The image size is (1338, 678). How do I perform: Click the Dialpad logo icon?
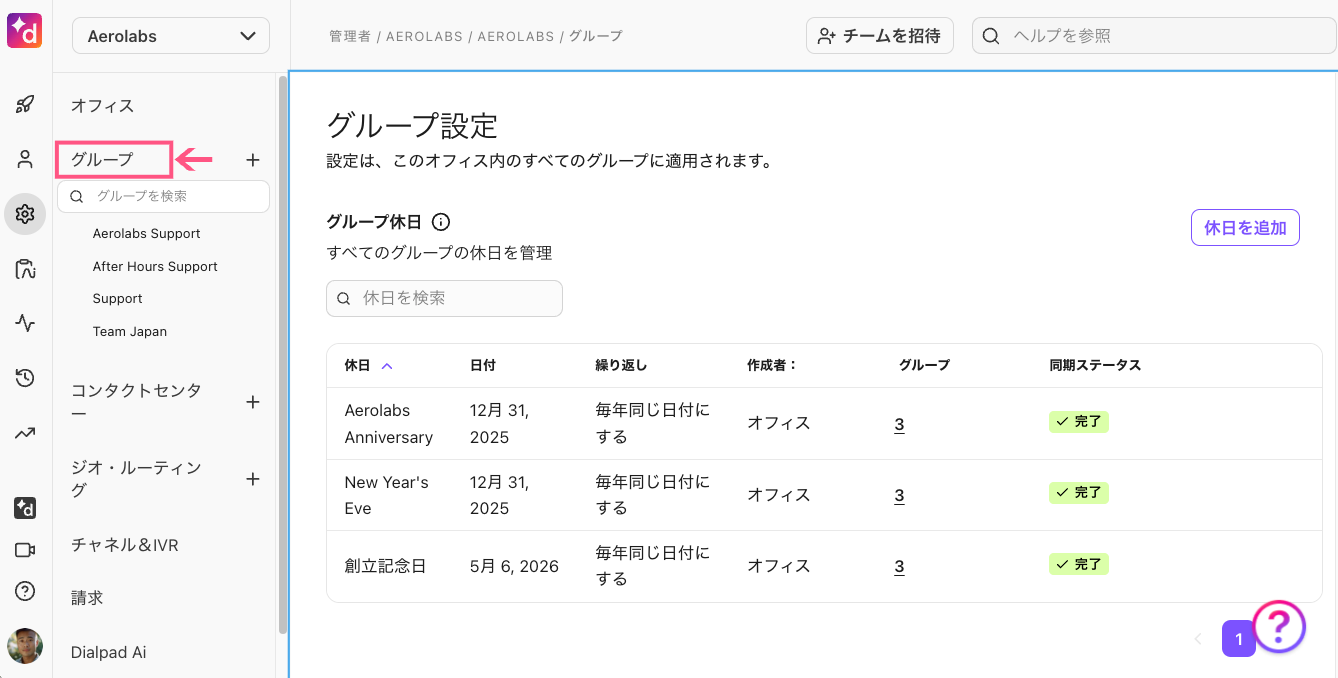pyautogui.click(x=24, y=32)
